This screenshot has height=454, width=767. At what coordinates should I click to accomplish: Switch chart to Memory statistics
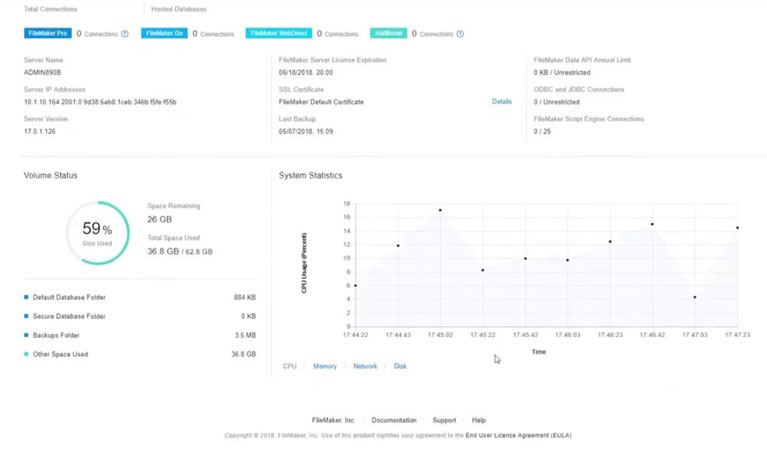point(325,366)
